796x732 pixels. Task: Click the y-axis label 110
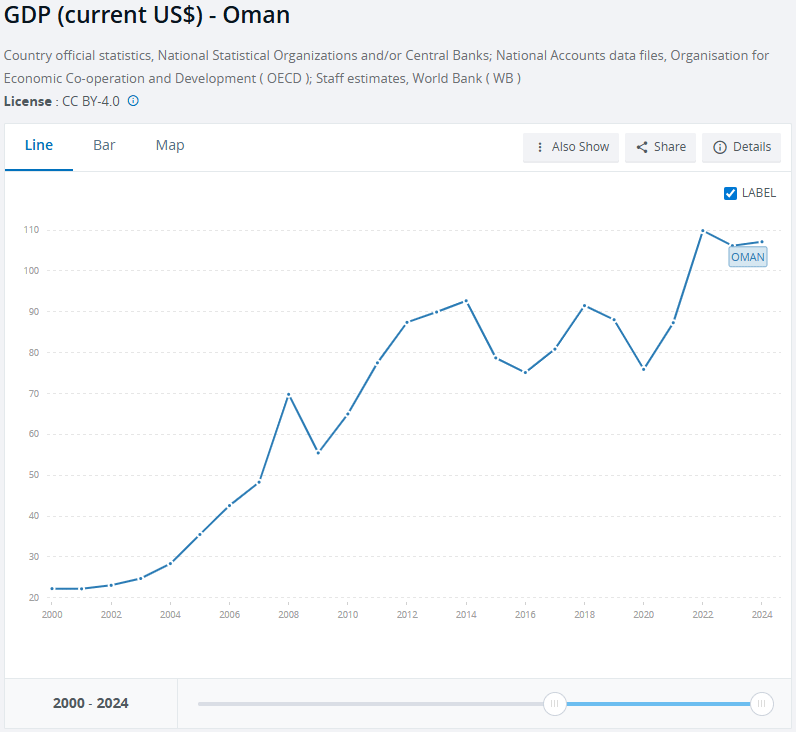click(31, 230)
